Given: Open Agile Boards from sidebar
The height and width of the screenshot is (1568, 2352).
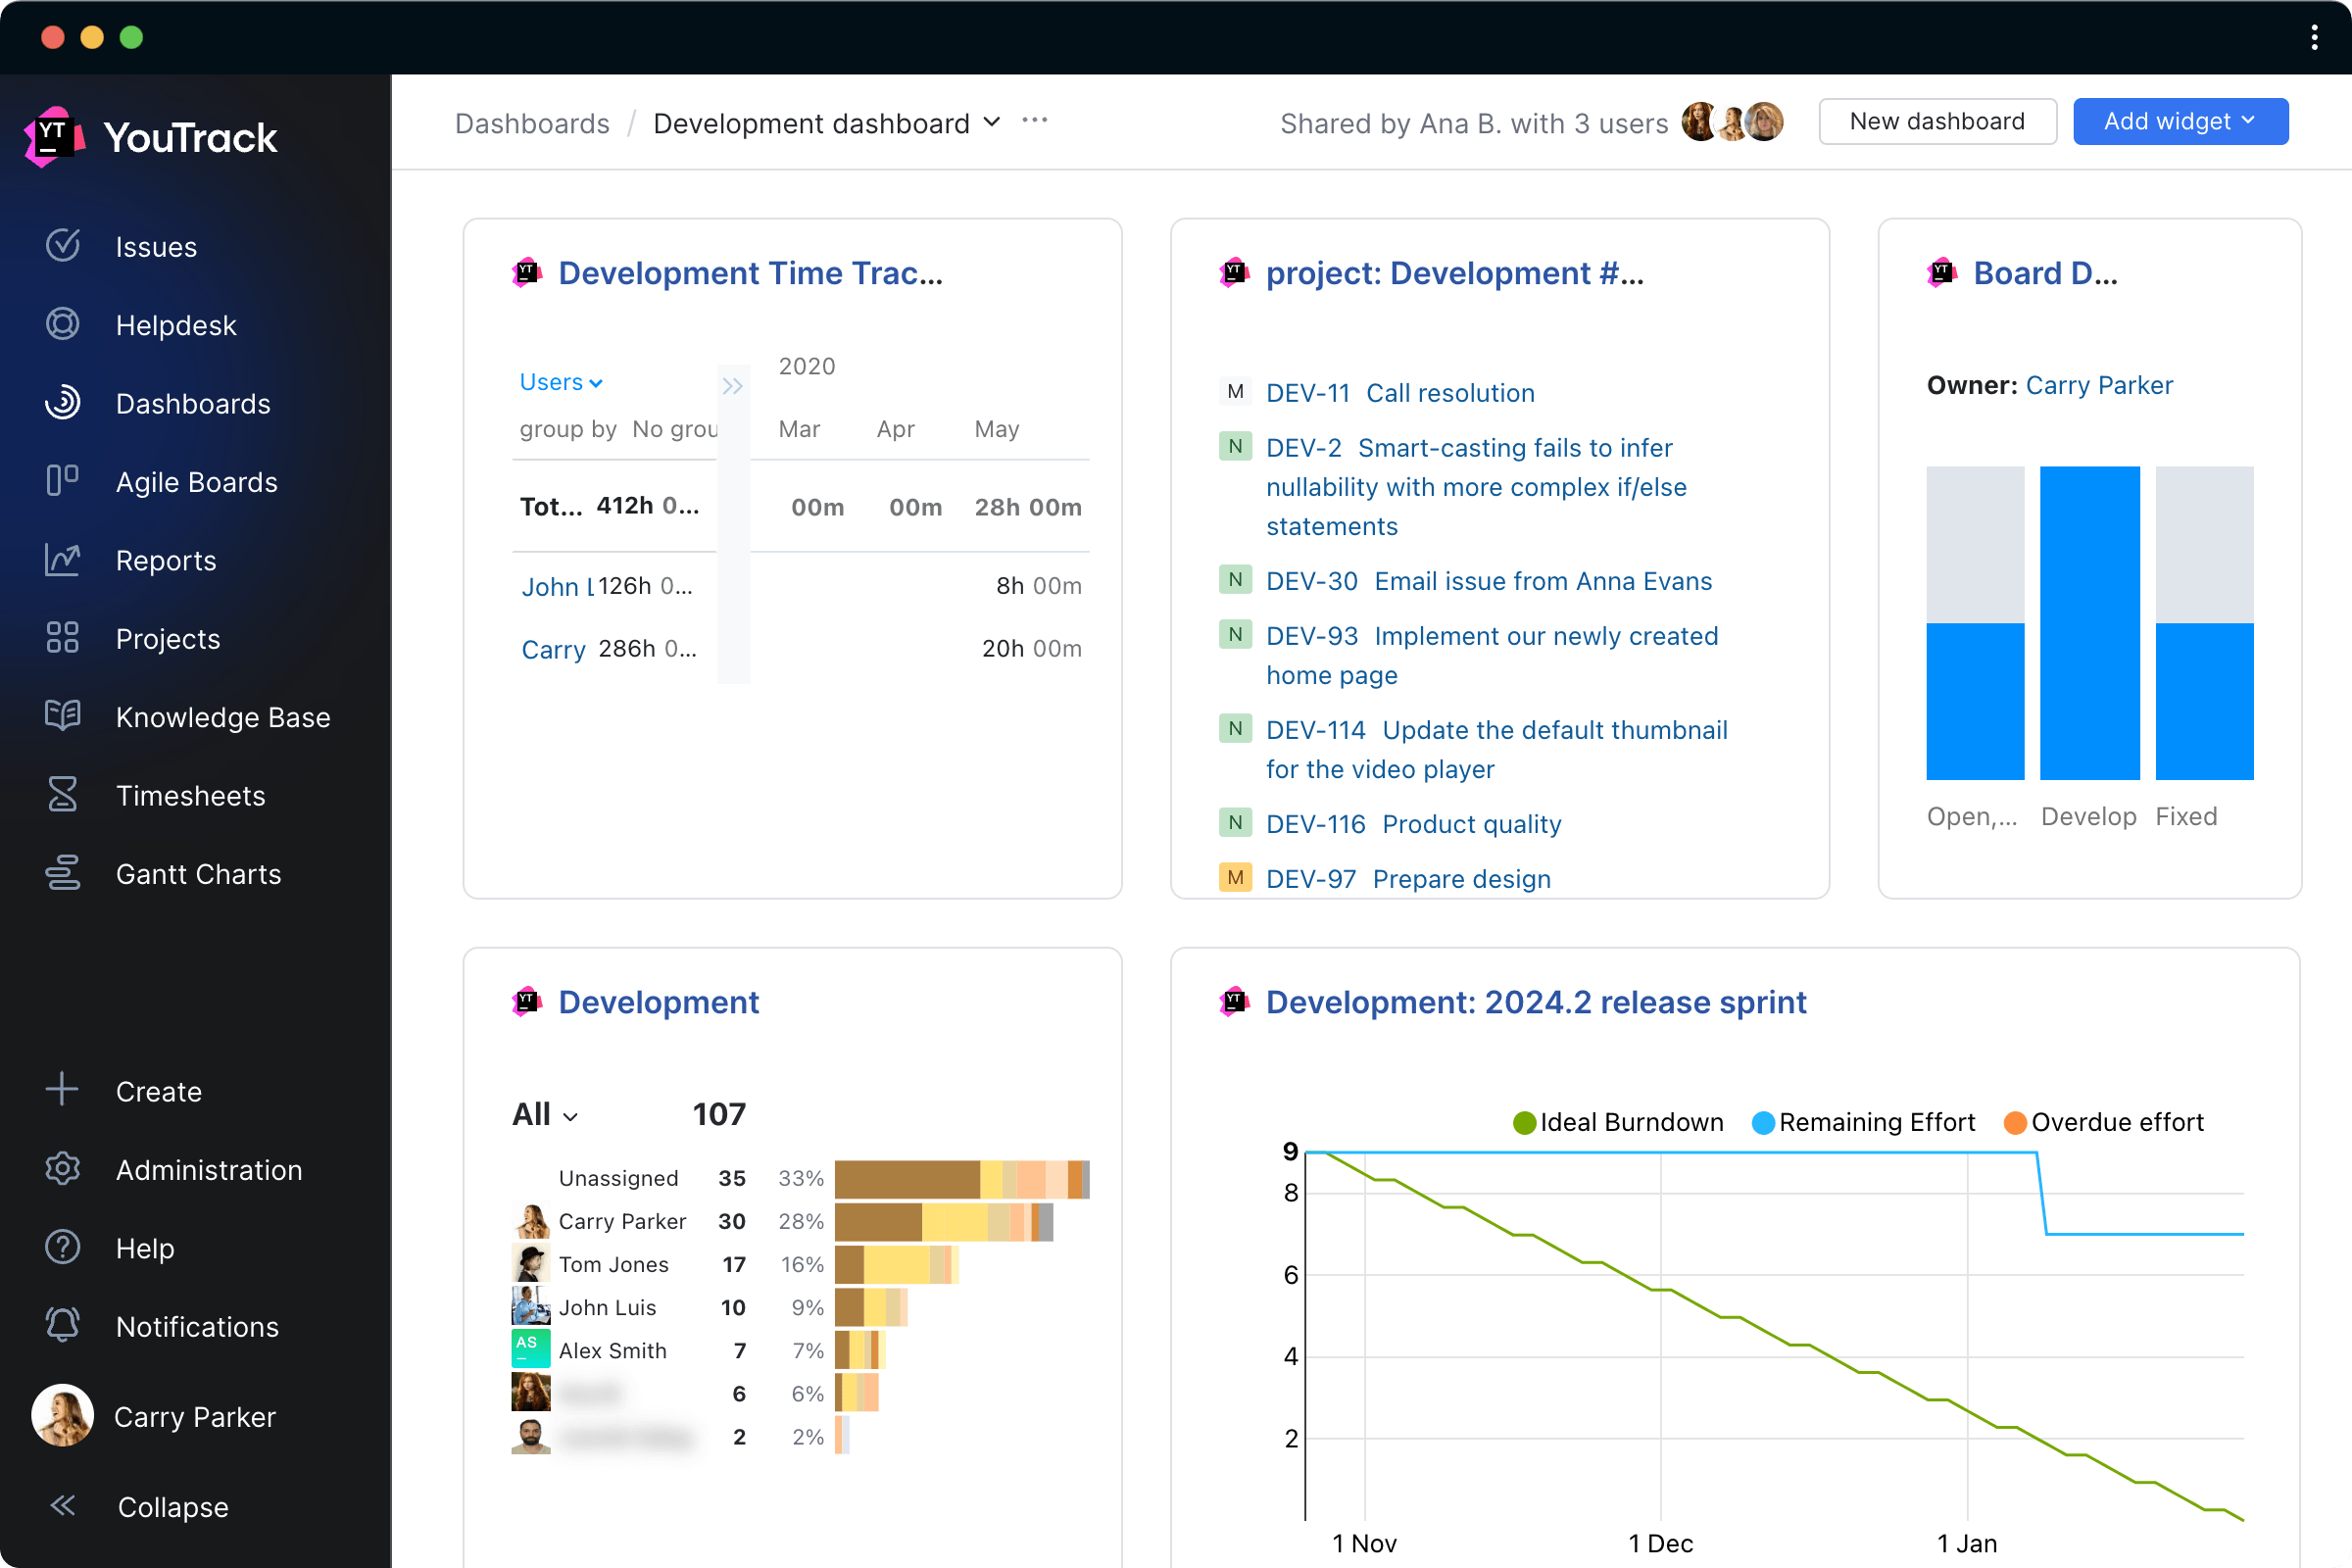Looking at the screenshot, I should [196, 481].
